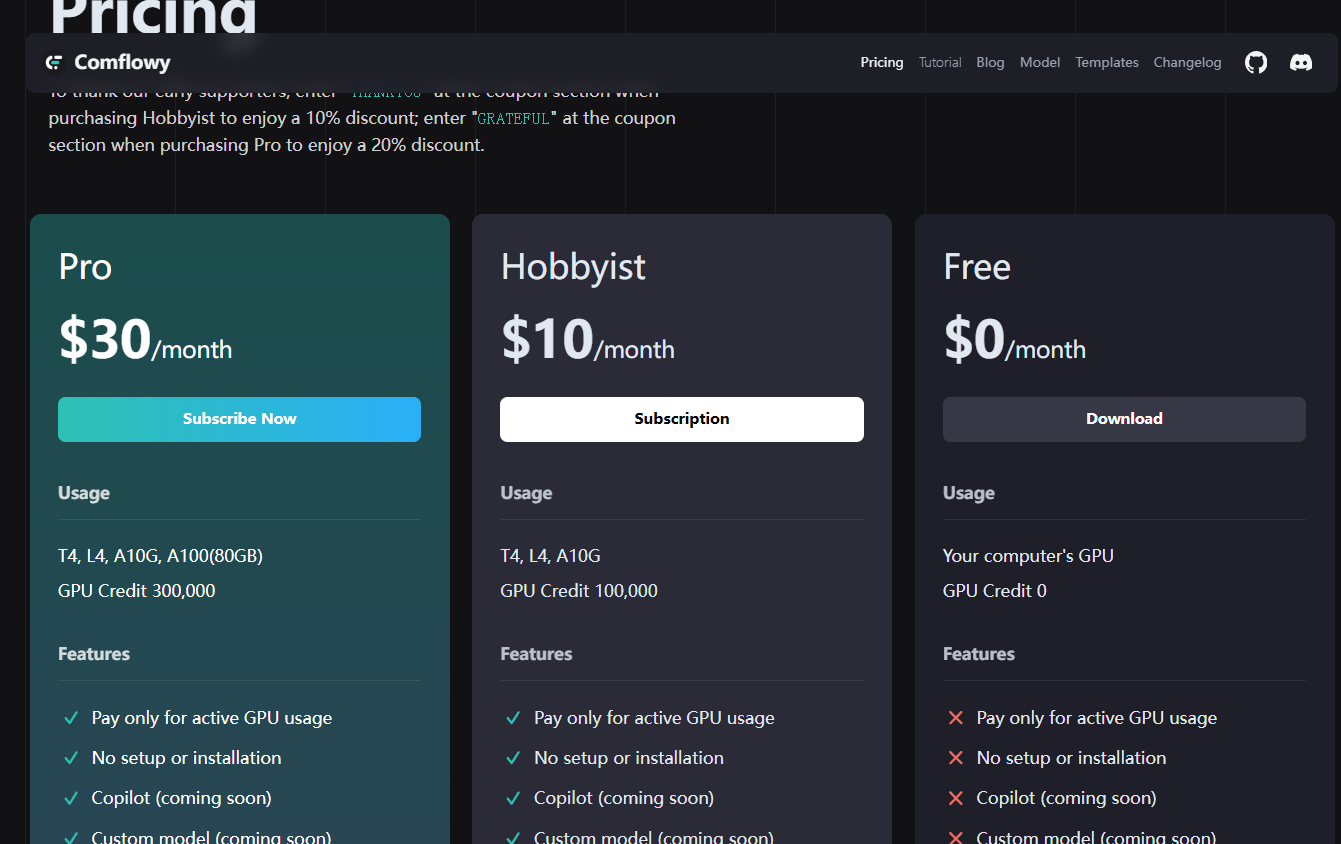Open the Blog nav item
Image resolution: width=1341 pixels, height=844 pixels.
(x=990, y=62)
